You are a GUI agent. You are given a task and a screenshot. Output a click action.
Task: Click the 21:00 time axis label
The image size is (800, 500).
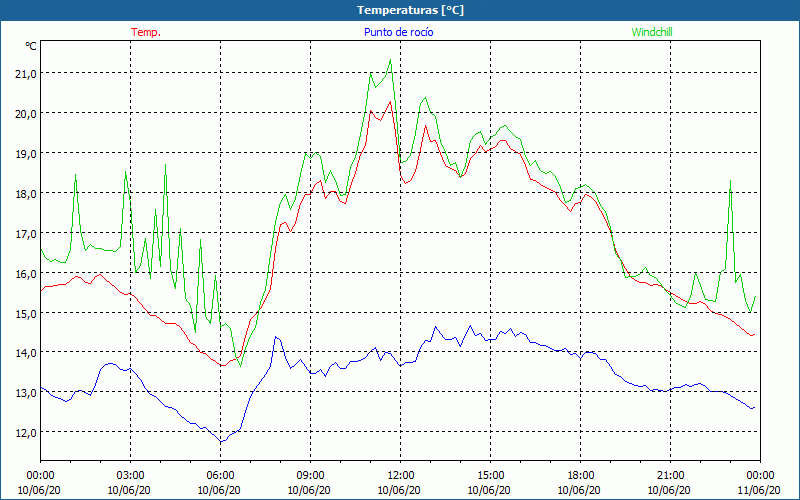coord(670,476)
